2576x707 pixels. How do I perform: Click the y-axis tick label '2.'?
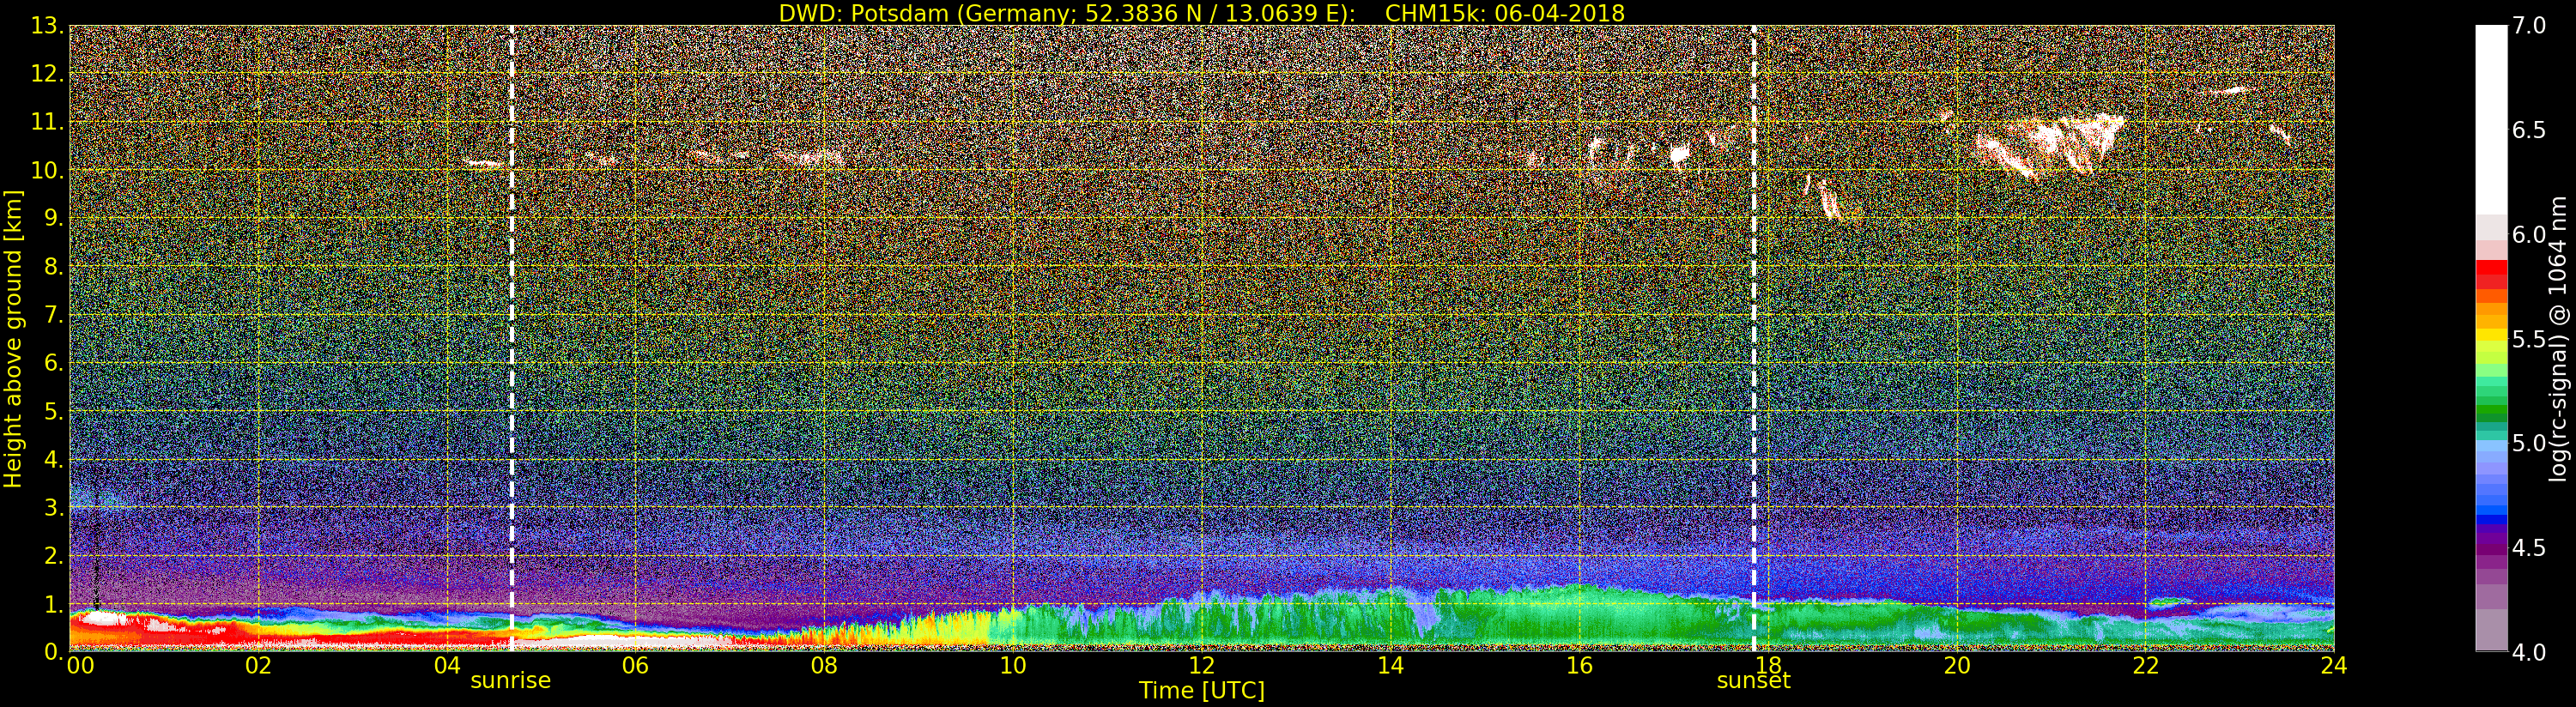pos(54,555)
